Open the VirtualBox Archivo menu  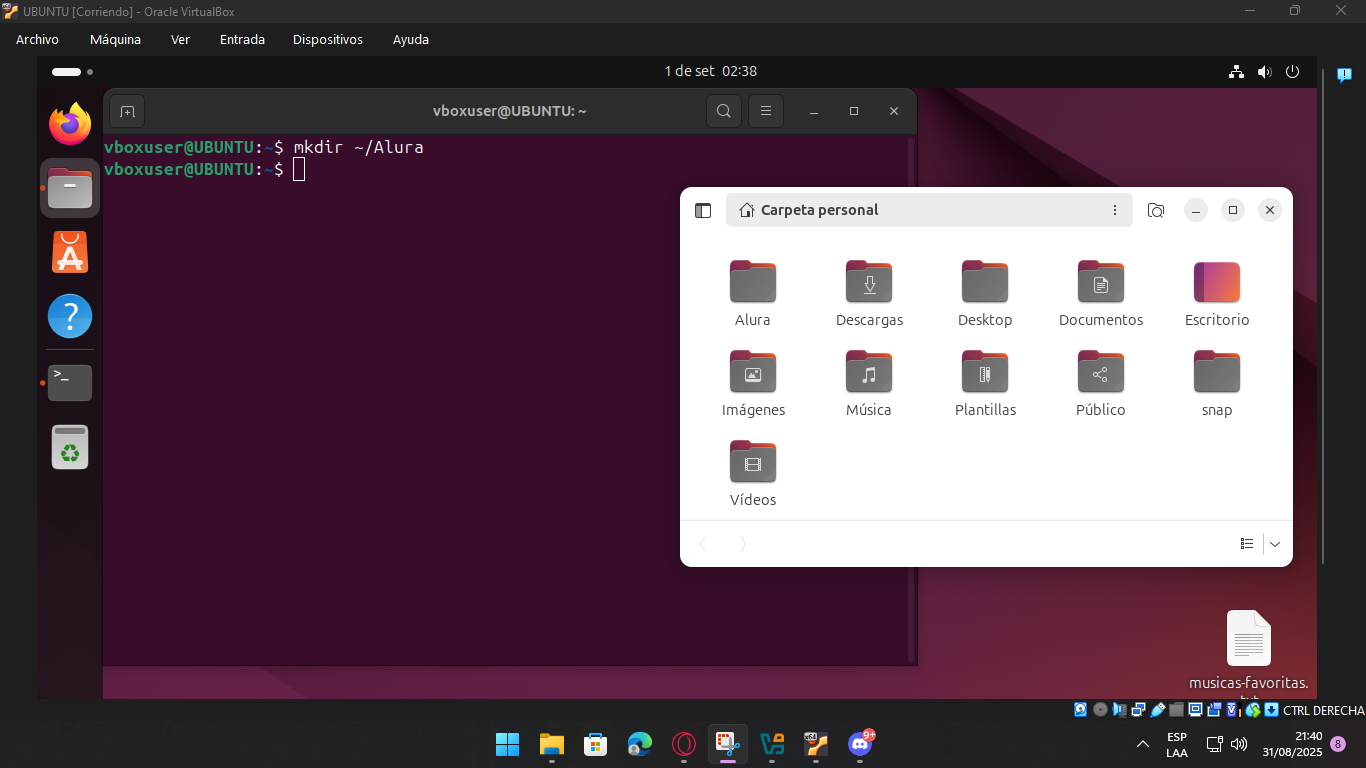point(37,40)
